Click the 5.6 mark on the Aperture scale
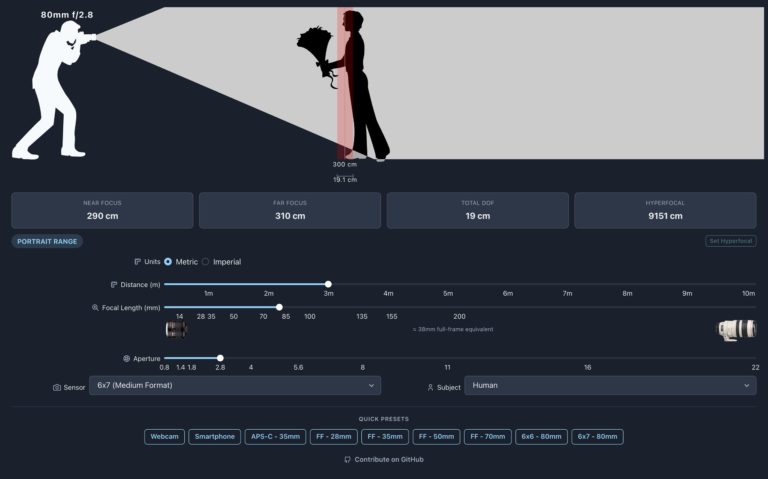The height and width of the screenshot is (479, 768). [x=298, y=367]
